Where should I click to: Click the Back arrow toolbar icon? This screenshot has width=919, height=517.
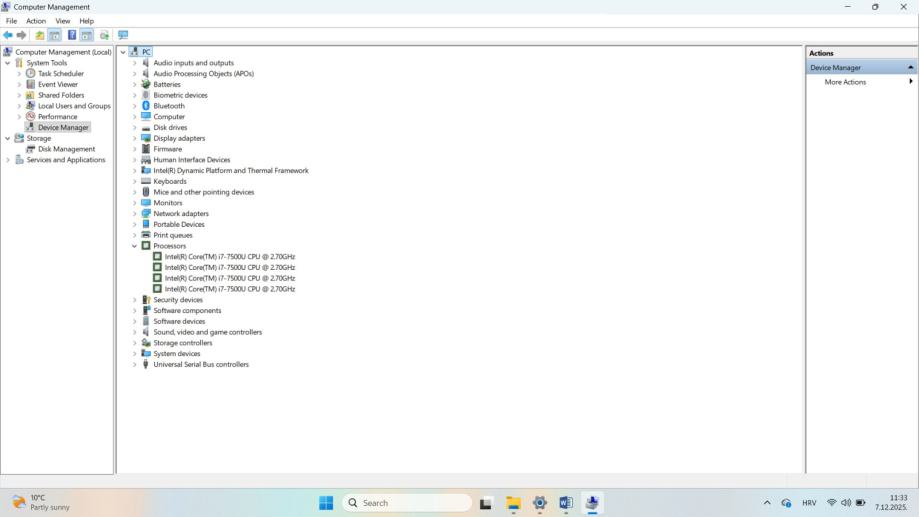pyautogui.click(x=8, y=35)
